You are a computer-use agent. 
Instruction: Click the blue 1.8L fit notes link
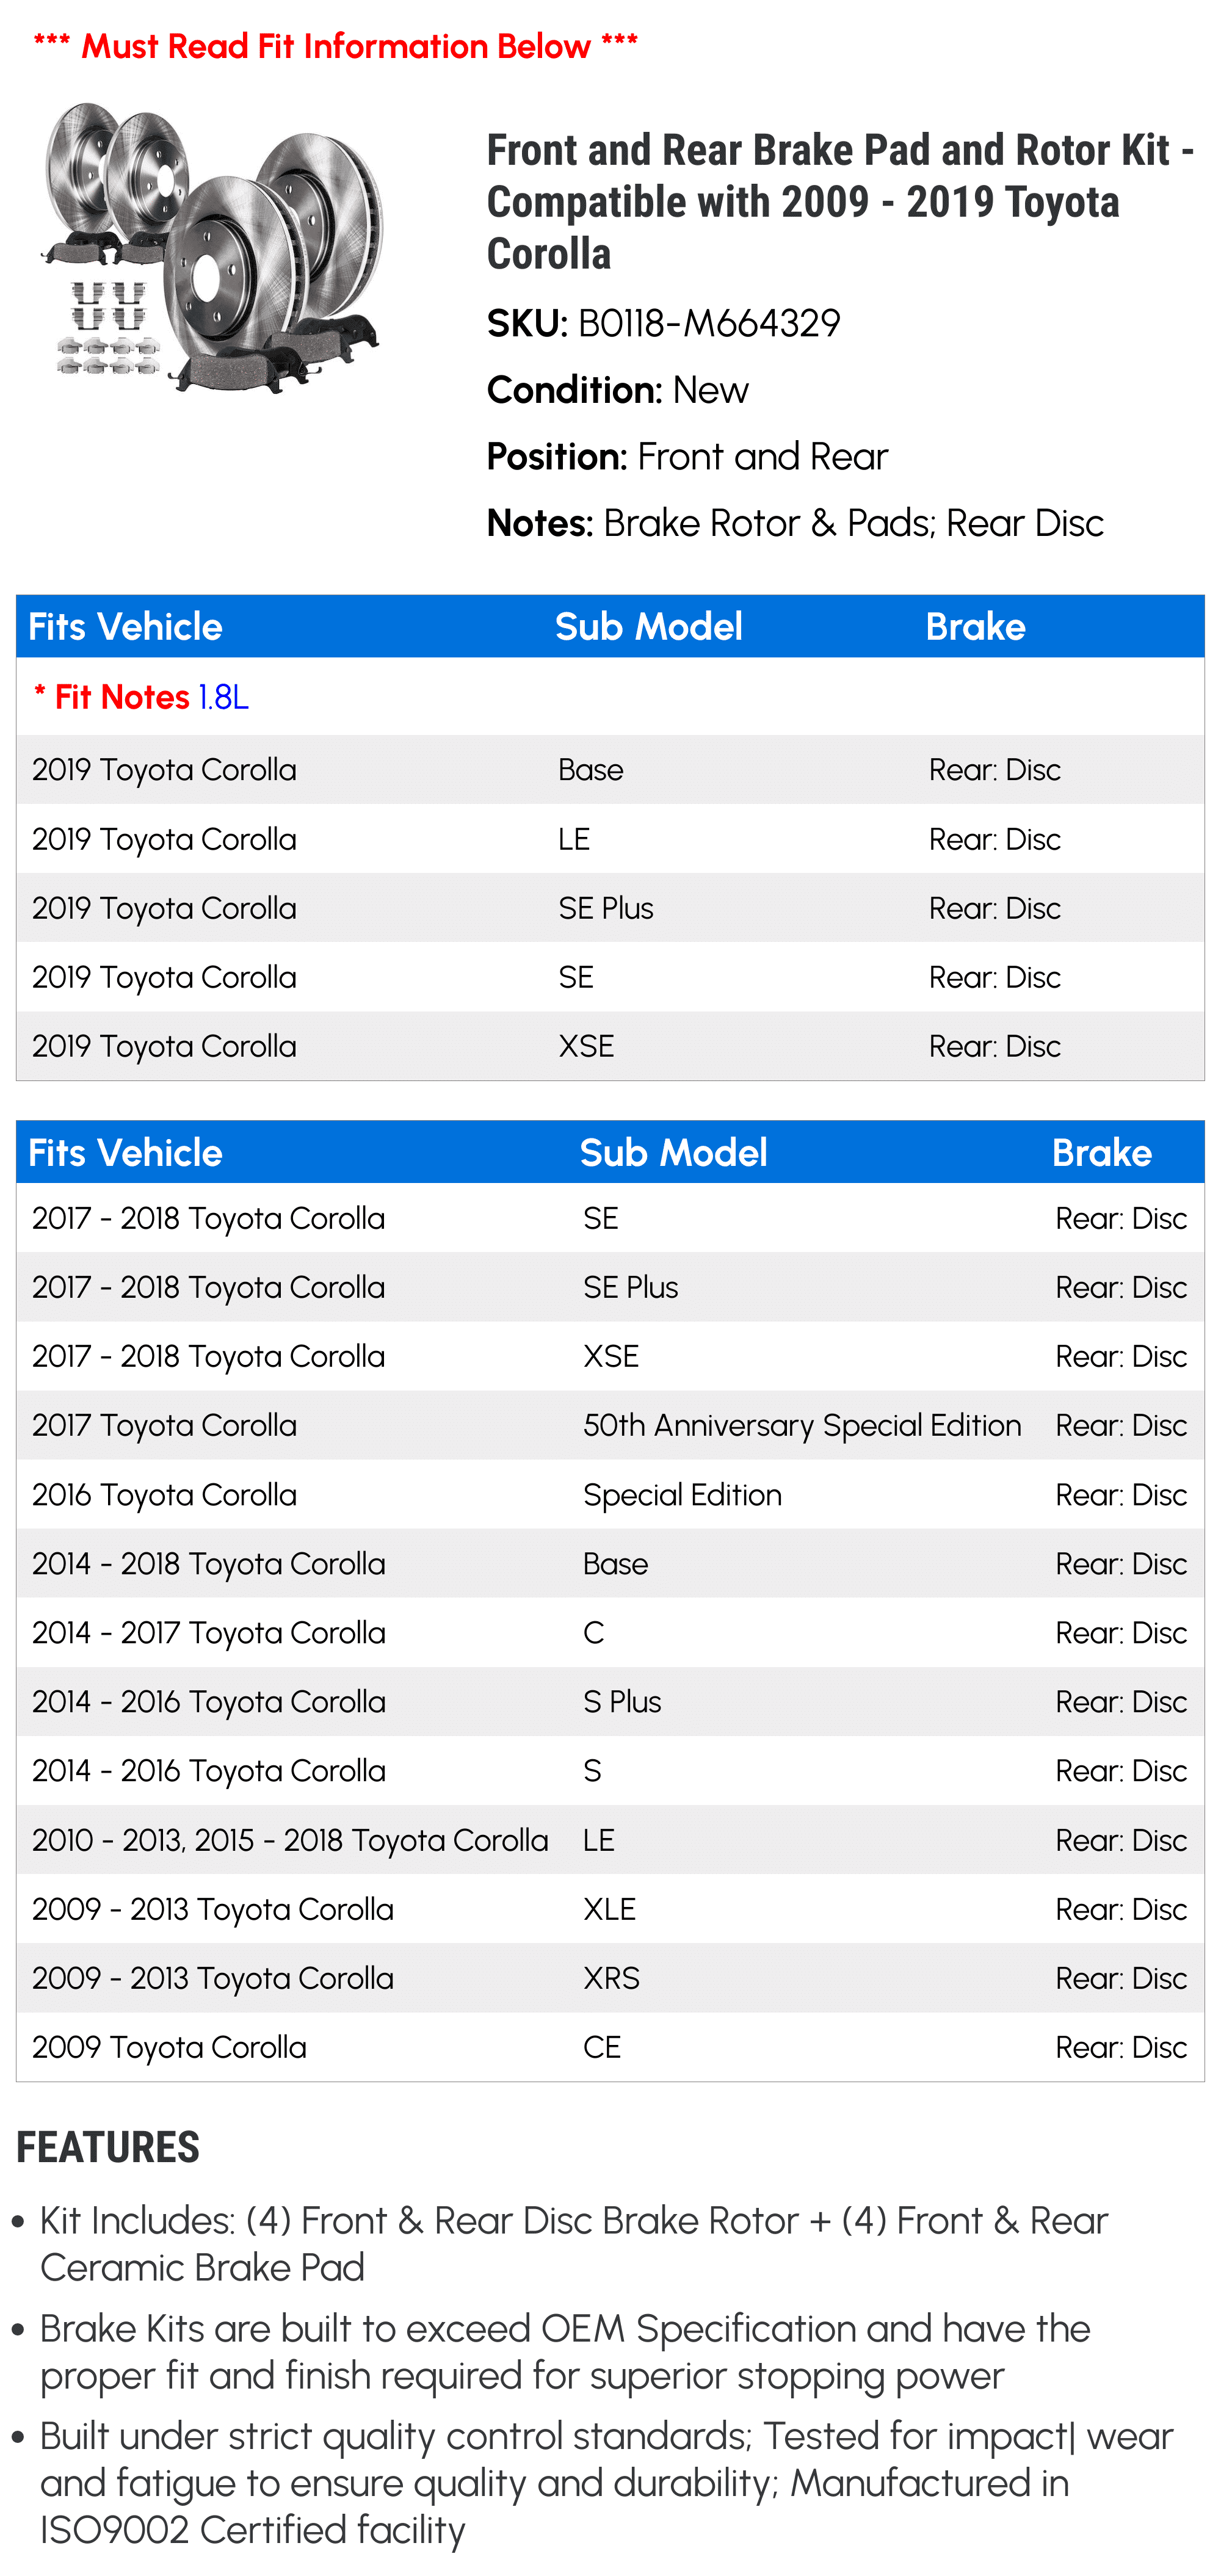223,697
